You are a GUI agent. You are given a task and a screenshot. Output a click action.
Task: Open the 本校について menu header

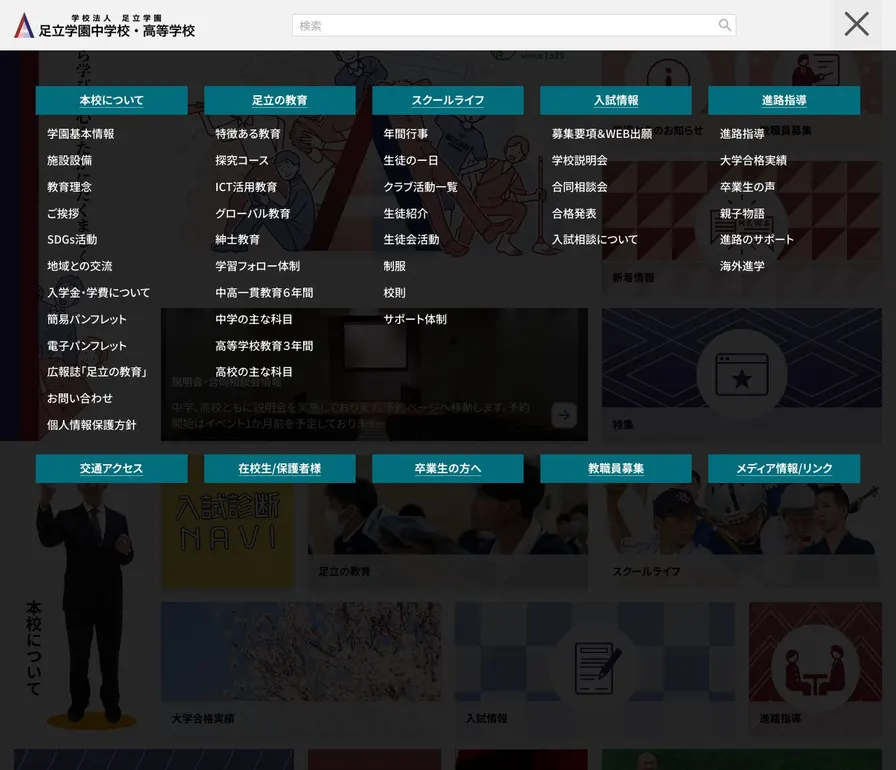coord(111,101)
